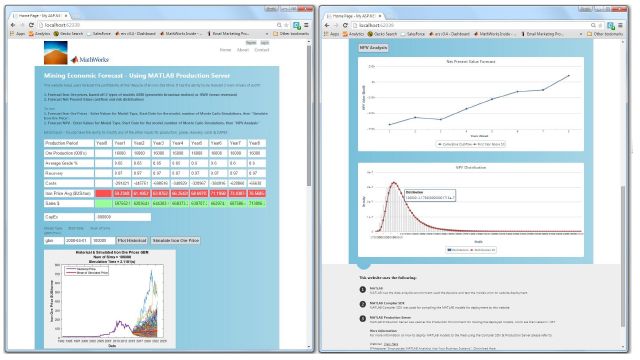The image size is (640, 360).
Task: Open the About navigation link
Action: [243, 50]
